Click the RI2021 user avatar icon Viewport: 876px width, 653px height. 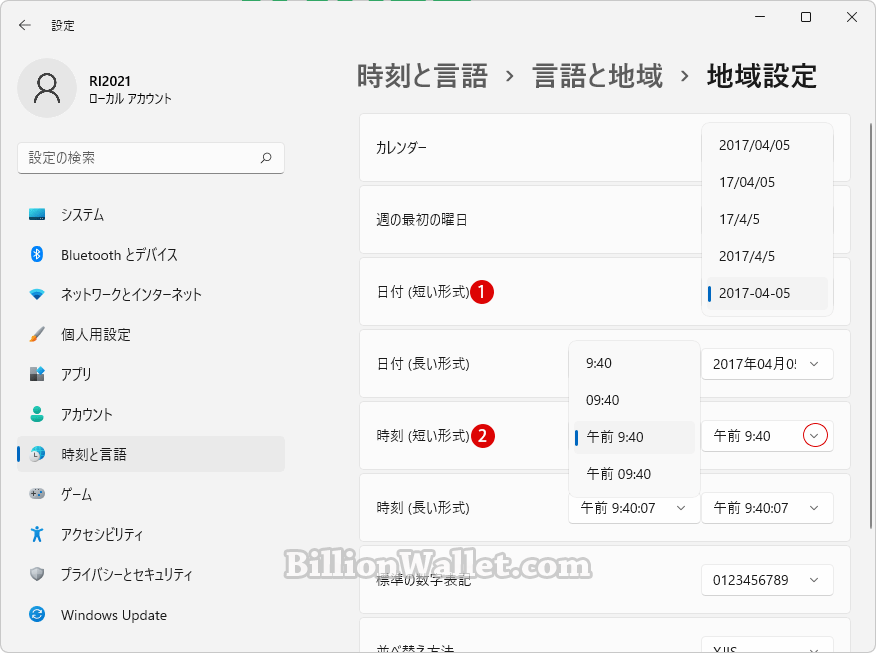coord(47,88)
